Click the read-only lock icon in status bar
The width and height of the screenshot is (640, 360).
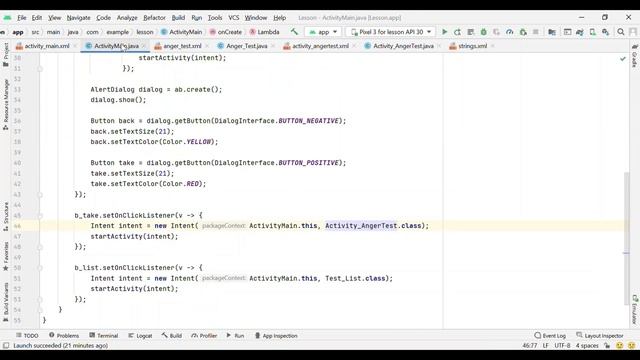607,345
